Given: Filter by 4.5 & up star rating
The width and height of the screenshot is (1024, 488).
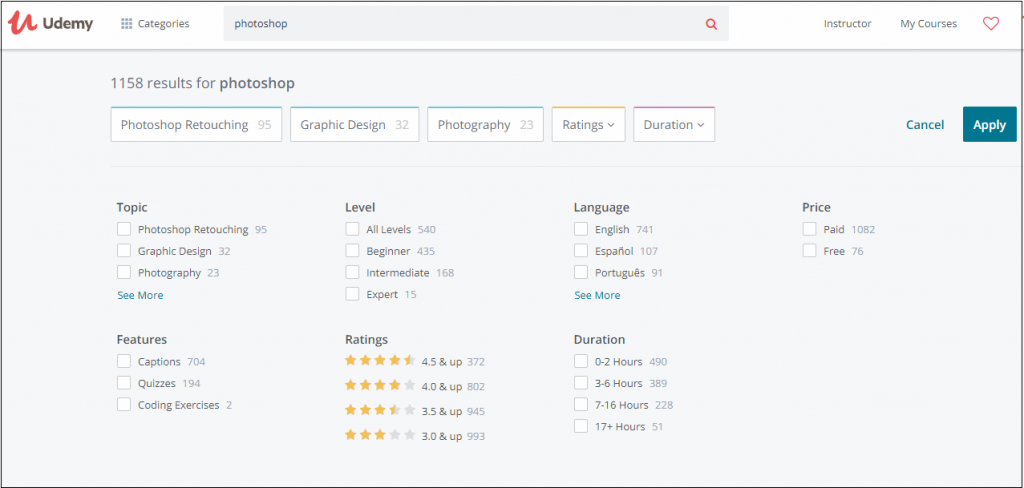Looking at the screenshot, I should pyautogui.click(x=415, y=361).
